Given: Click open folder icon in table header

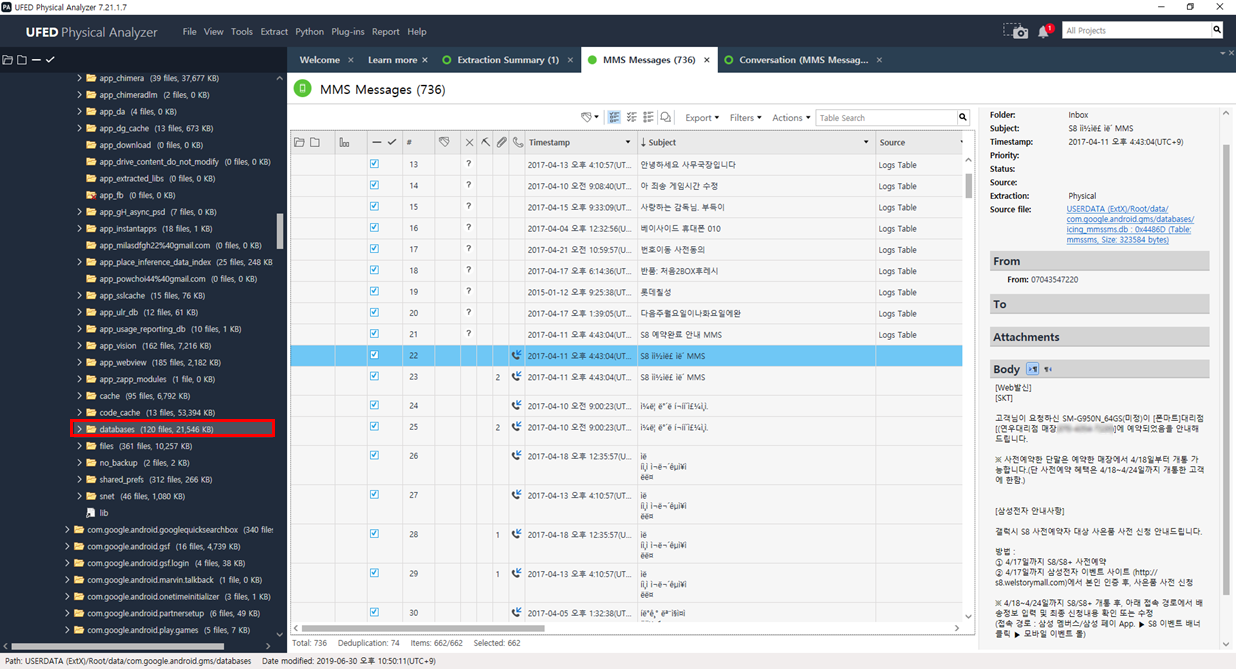Looking at the screenshot, I should (299, 143).
